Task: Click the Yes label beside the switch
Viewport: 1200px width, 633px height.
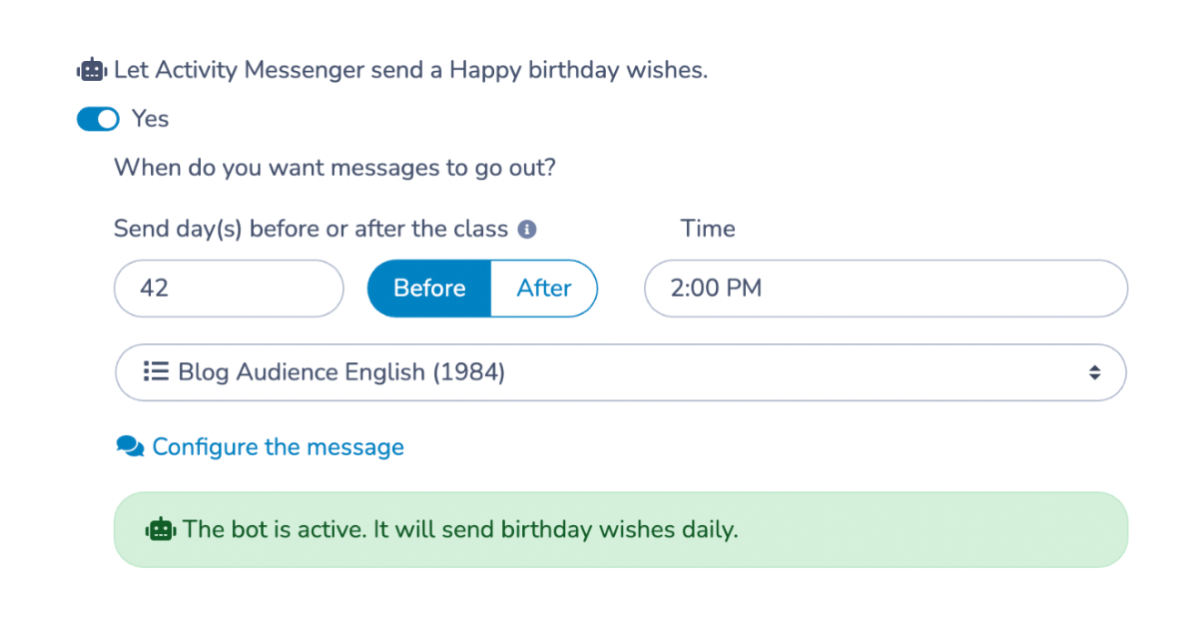Action: click(x=150, y=119)
